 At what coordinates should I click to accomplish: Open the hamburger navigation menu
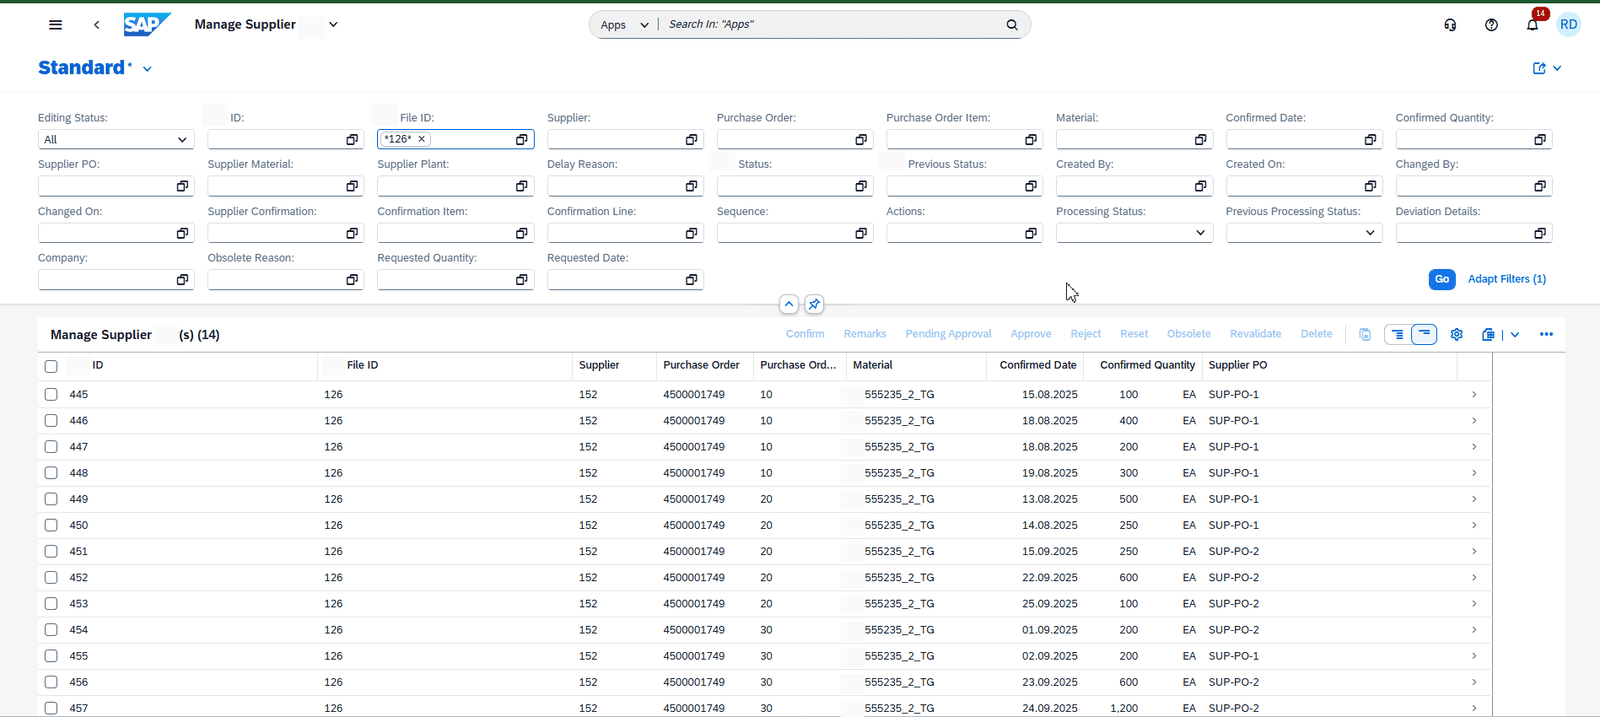pos(56,25)
